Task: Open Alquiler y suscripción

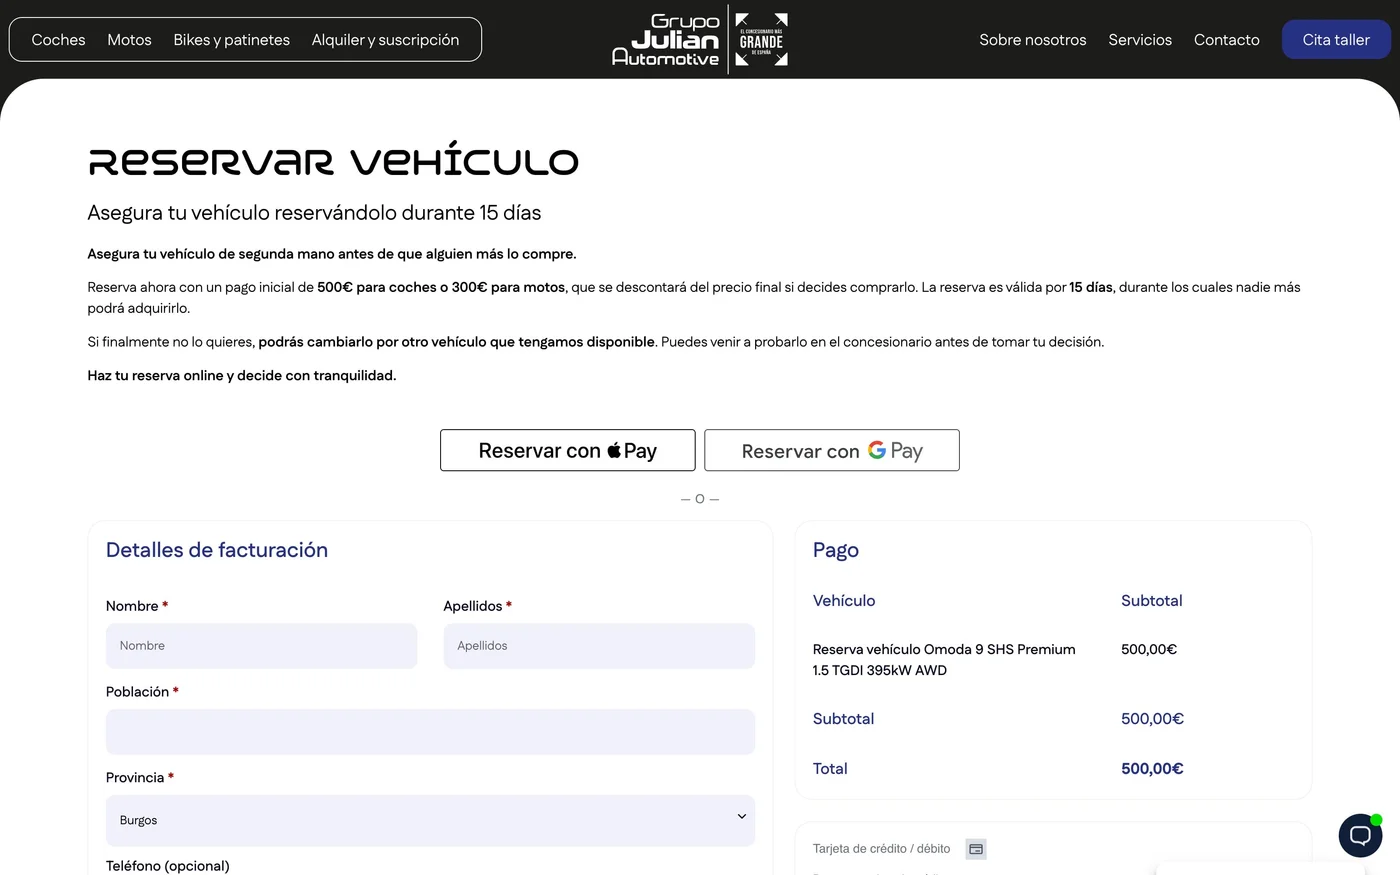Action: 385,40
